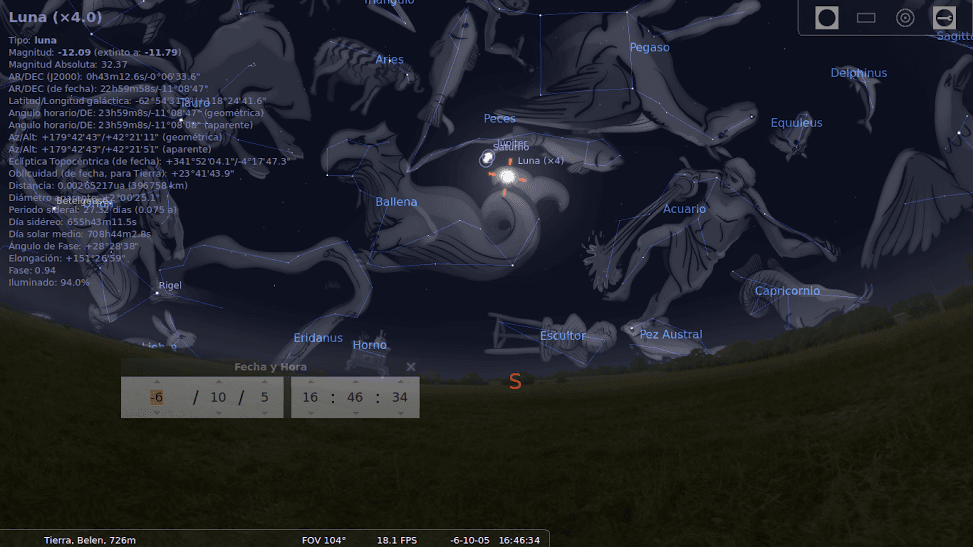Click the FOV 104° status readout
This screenshot has width=973, height=547.
[323, 540]
